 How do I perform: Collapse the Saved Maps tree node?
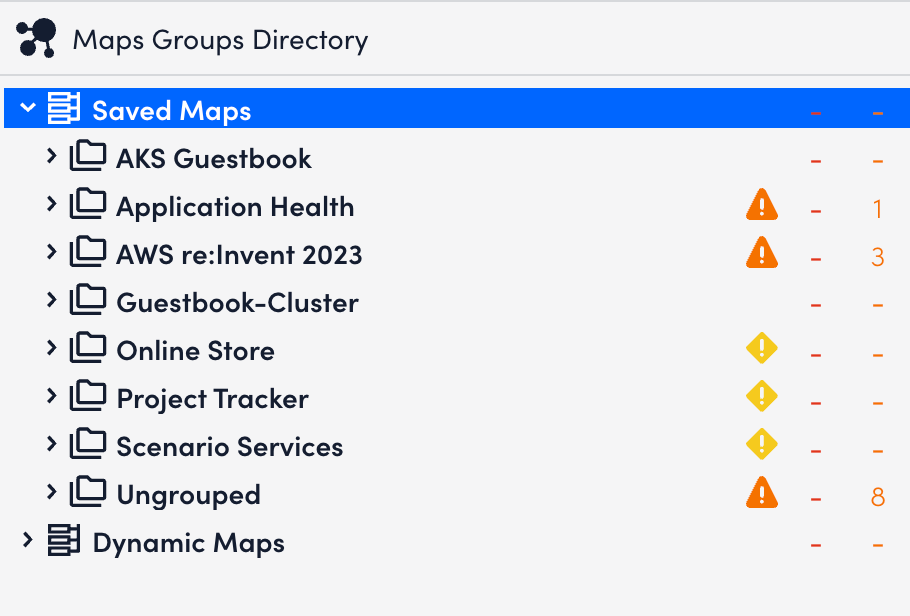28,107
